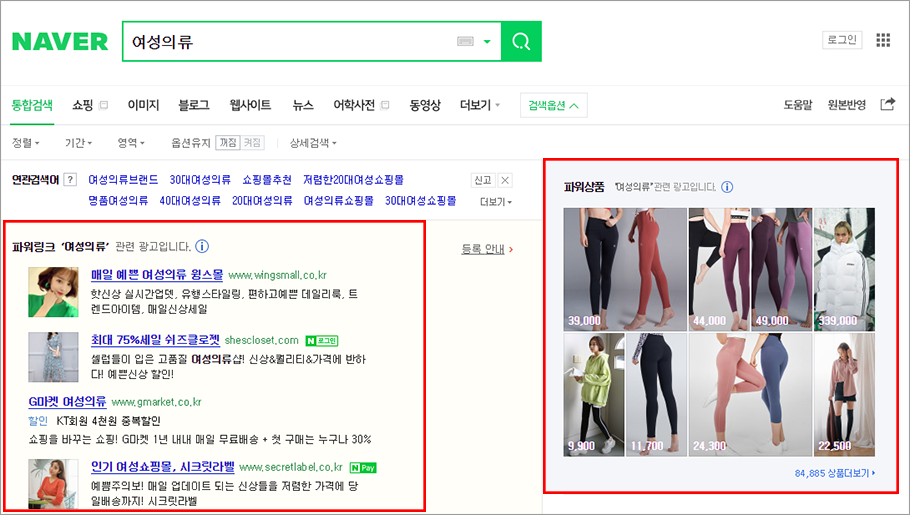Open the 윙스몰 ad thumbnail

pyautogui.click(x=53, y=292)
